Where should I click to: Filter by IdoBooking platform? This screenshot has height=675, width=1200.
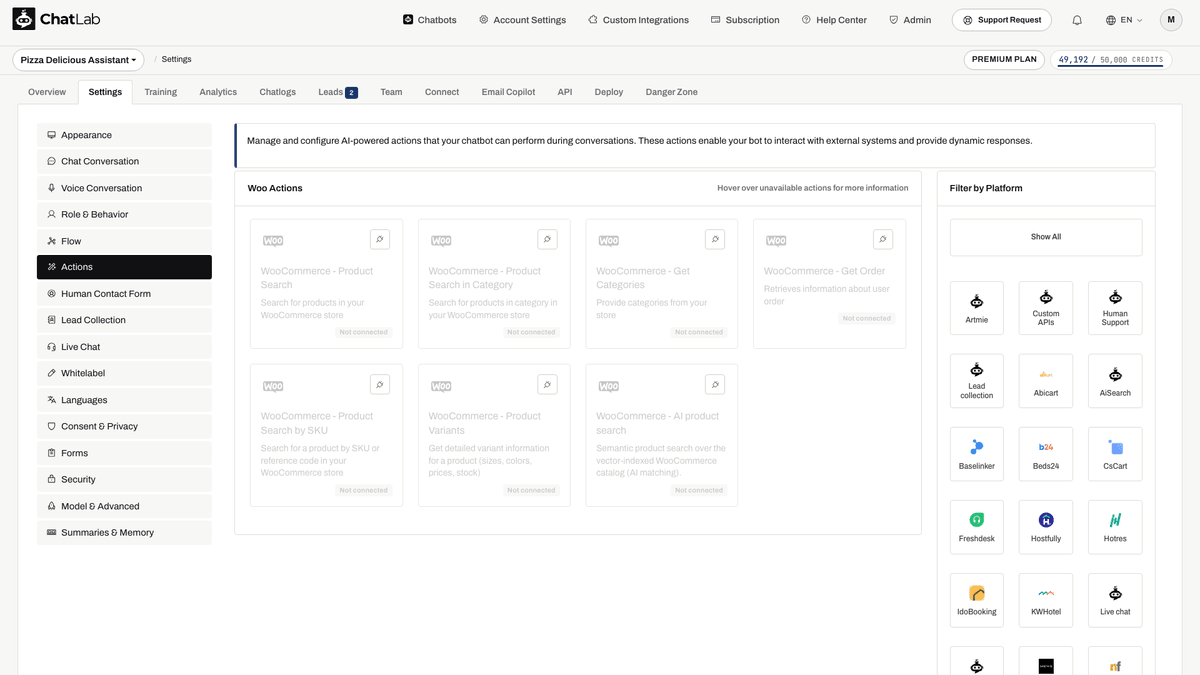[977, 600]
